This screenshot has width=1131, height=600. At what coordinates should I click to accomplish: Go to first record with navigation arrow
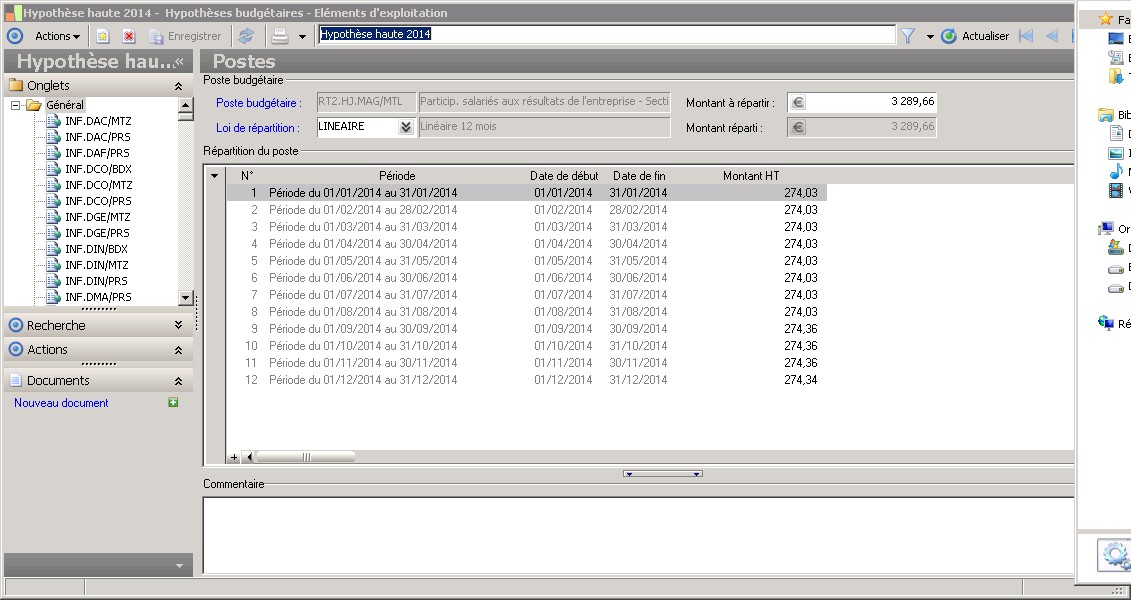pos(1026,36)
